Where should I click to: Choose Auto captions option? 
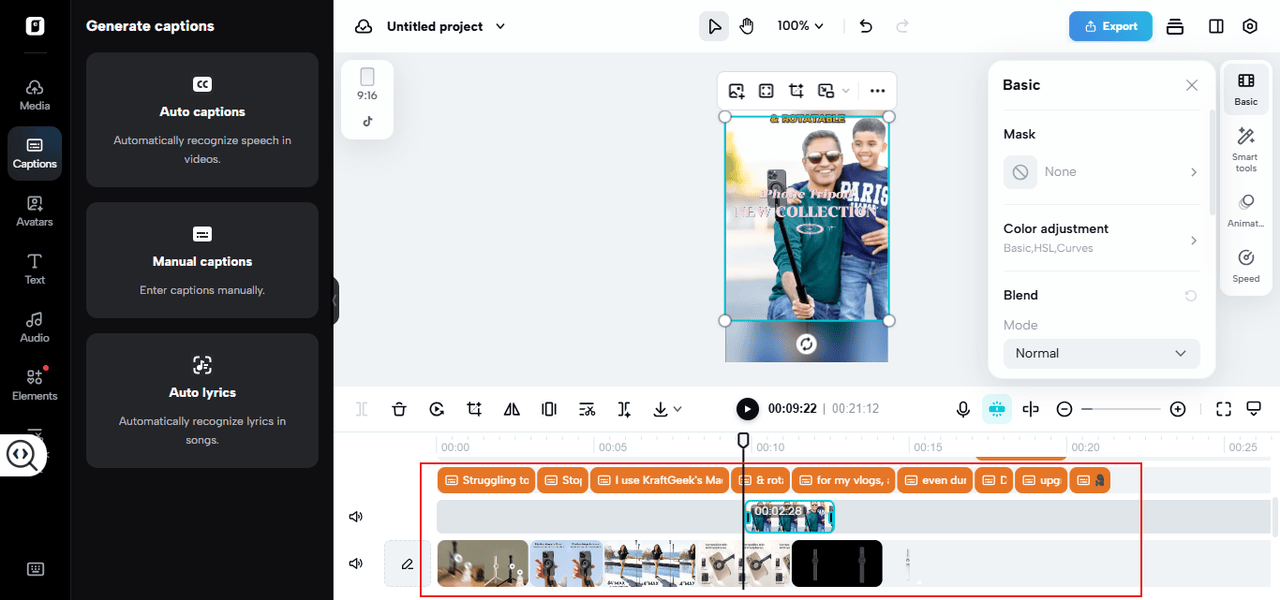(x=202, y=120)
